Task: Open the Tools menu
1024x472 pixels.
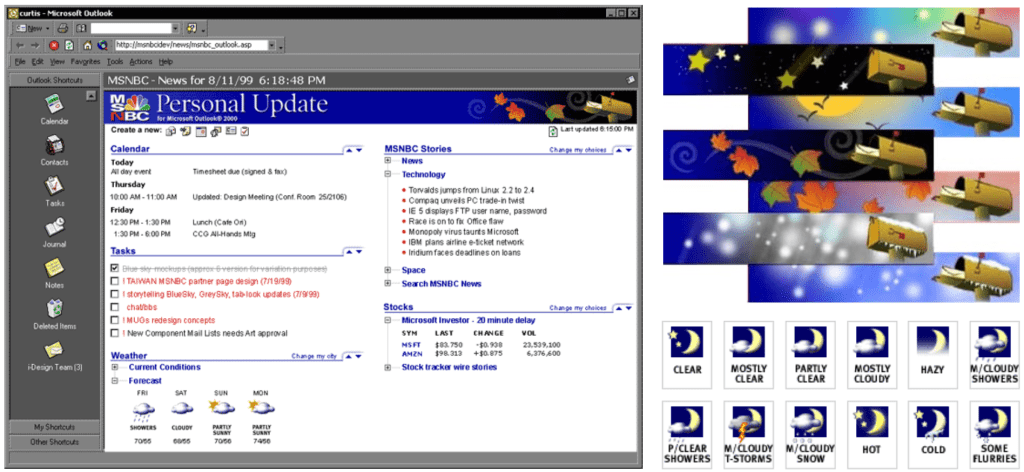Action: pos(115,62)
